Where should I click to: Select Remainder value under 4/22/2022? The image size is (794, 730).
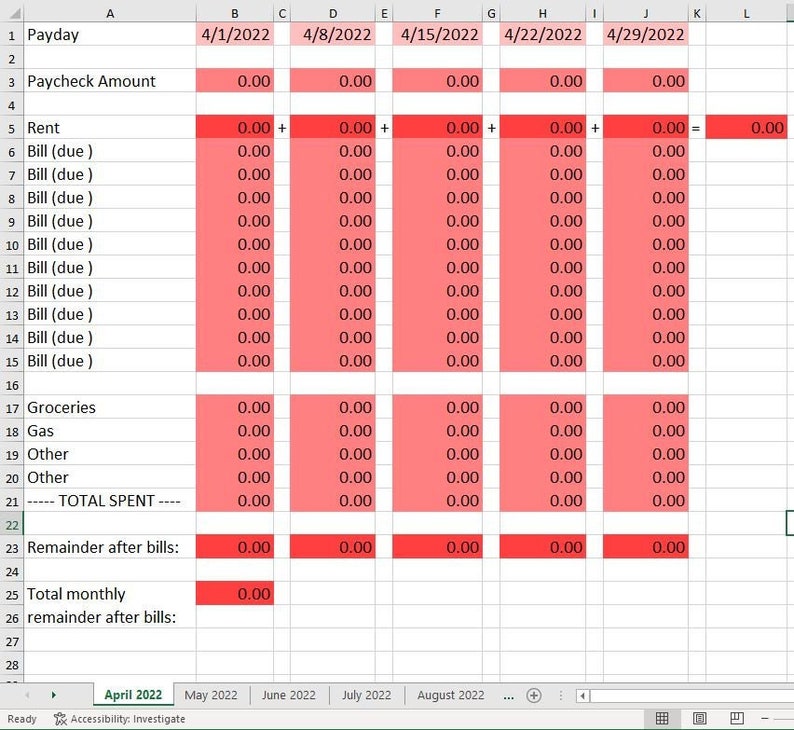543,547
